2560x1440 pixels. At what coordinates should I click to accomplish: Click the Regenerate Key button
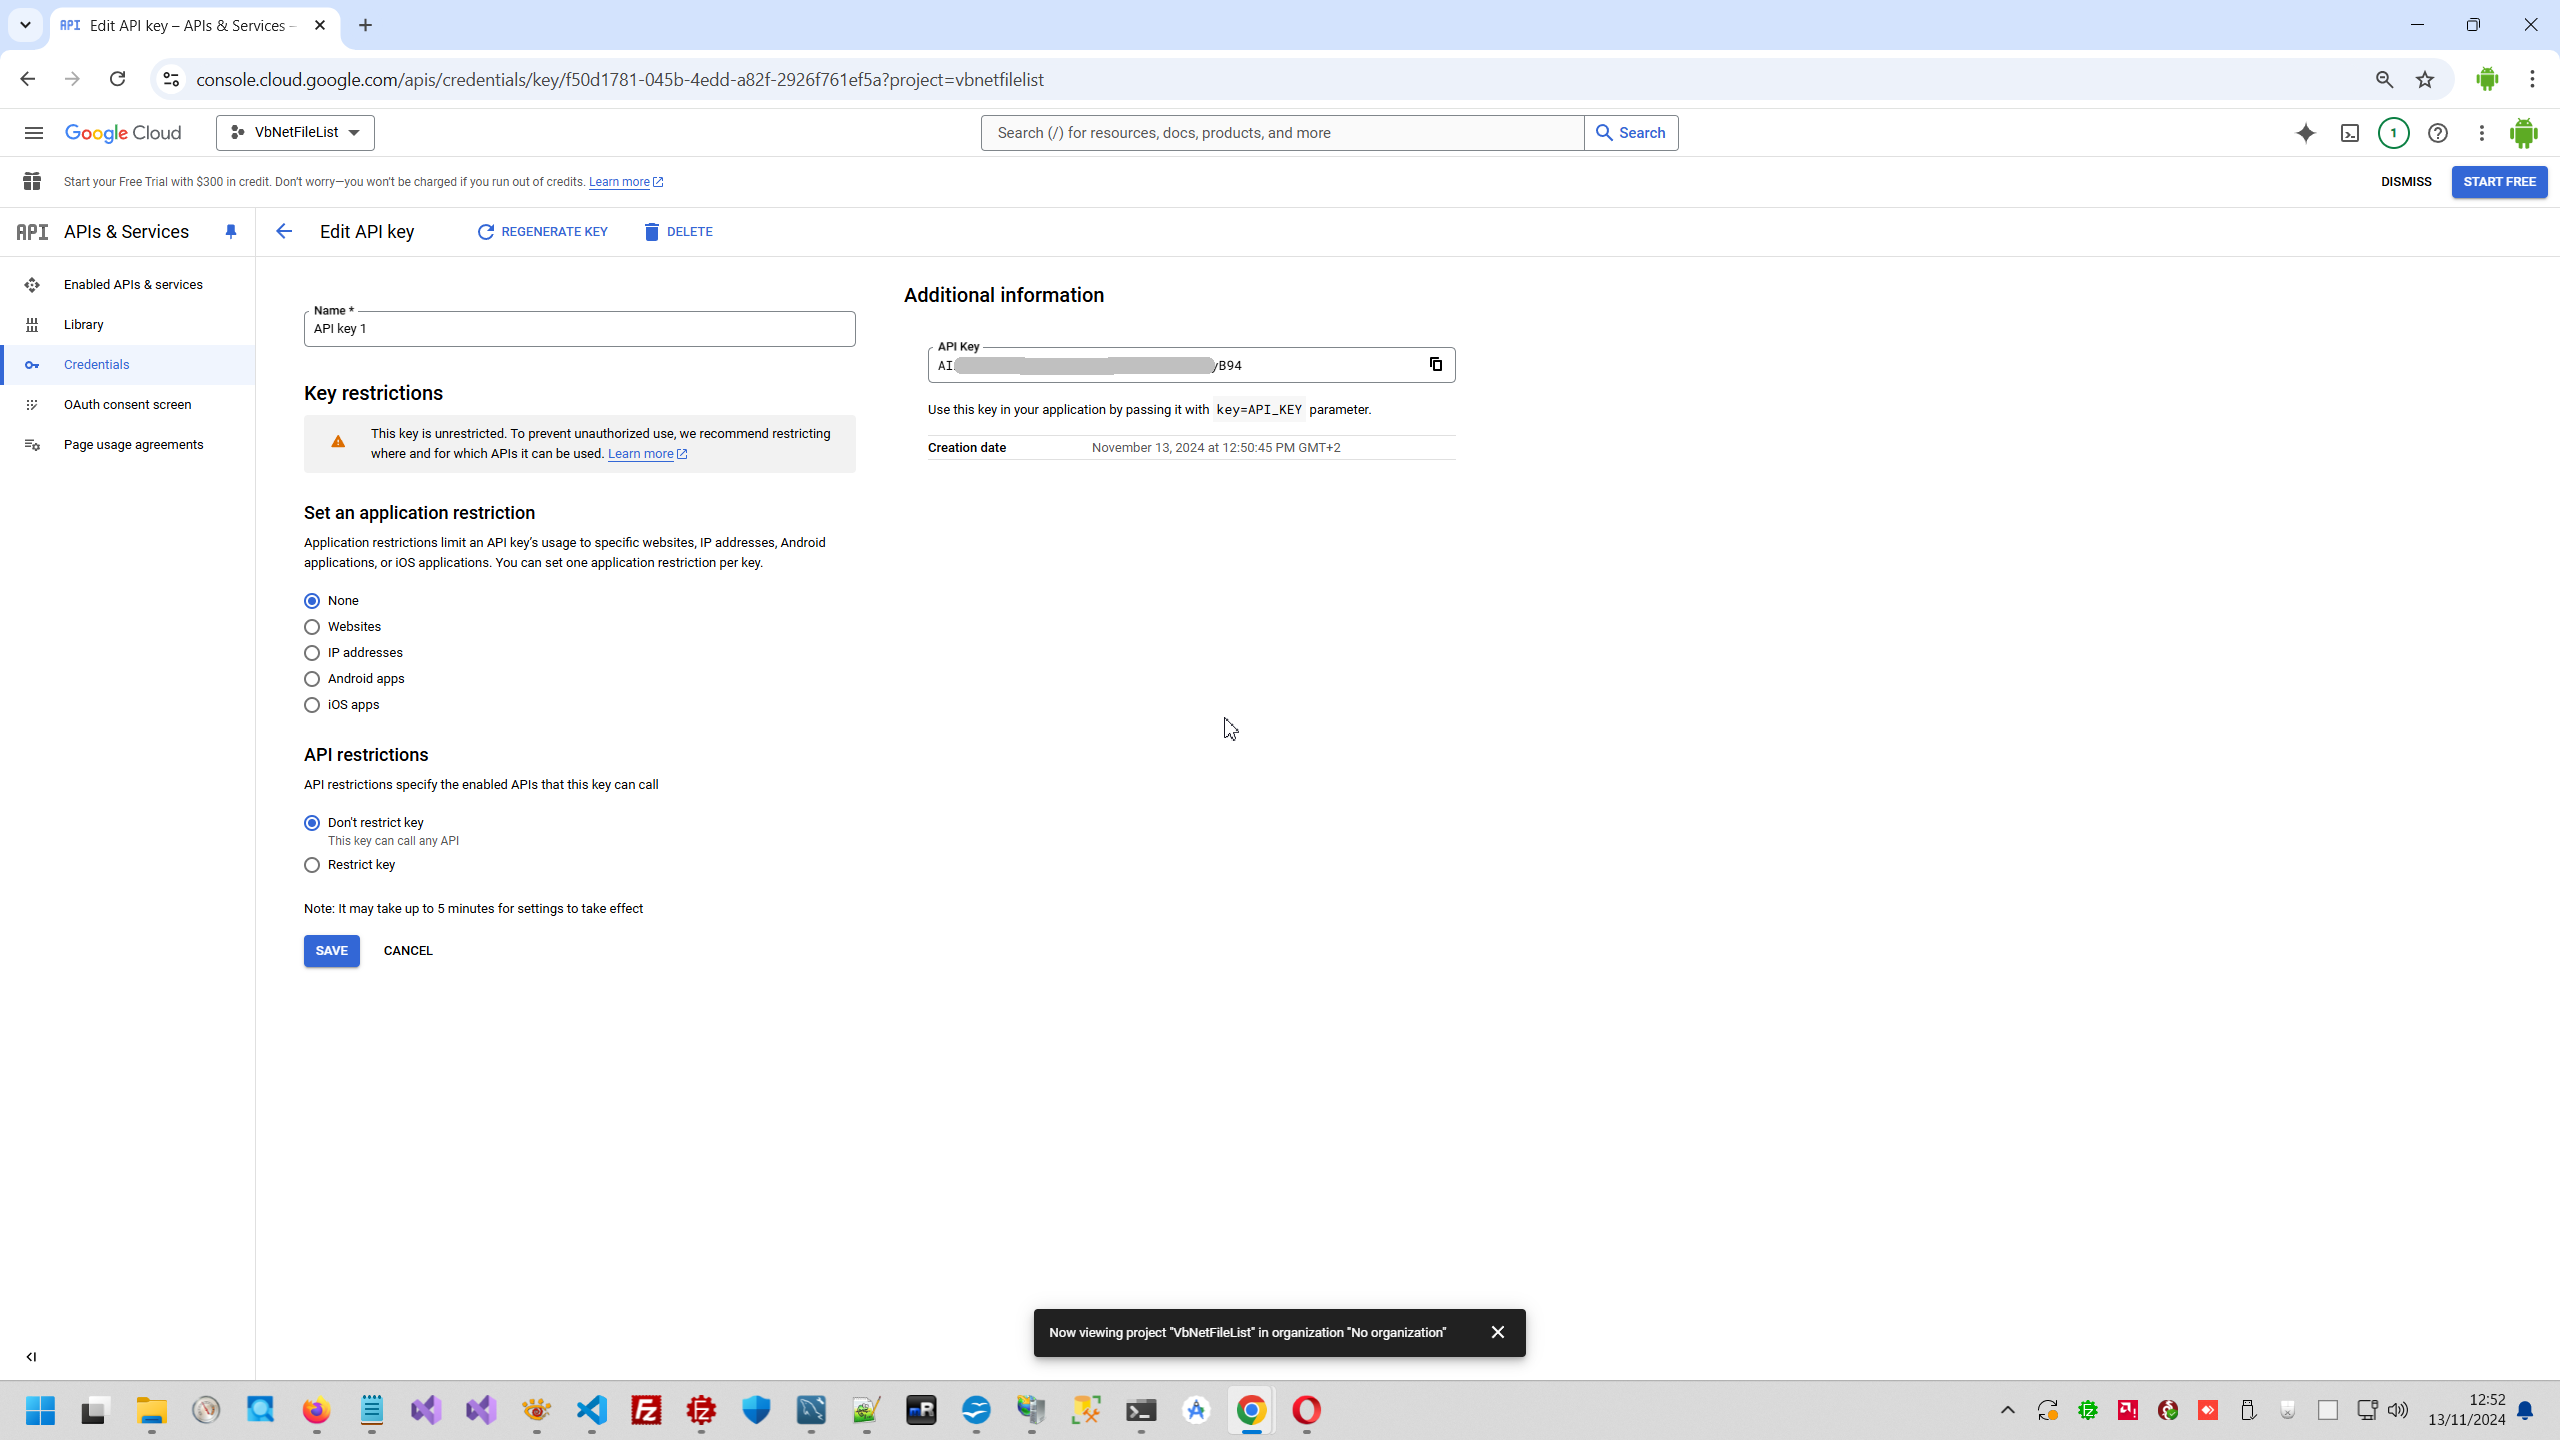tap(543, 232)
